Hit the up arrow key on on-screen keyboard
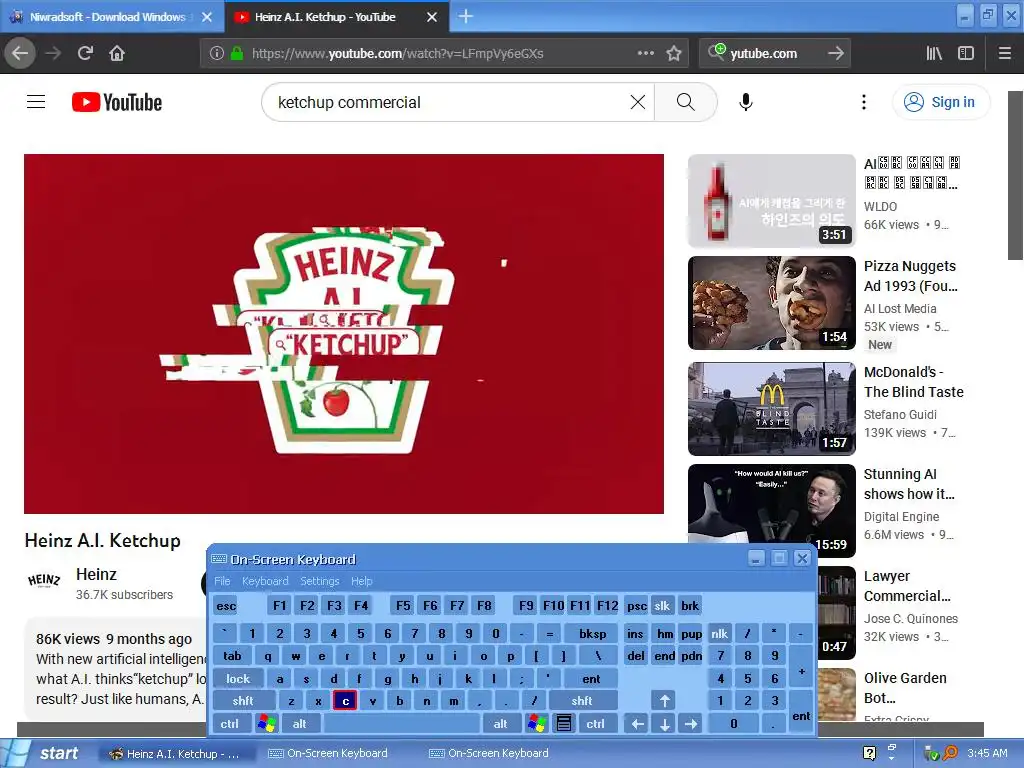Screen dimensions: 1024x768 [x=664, y=701]
